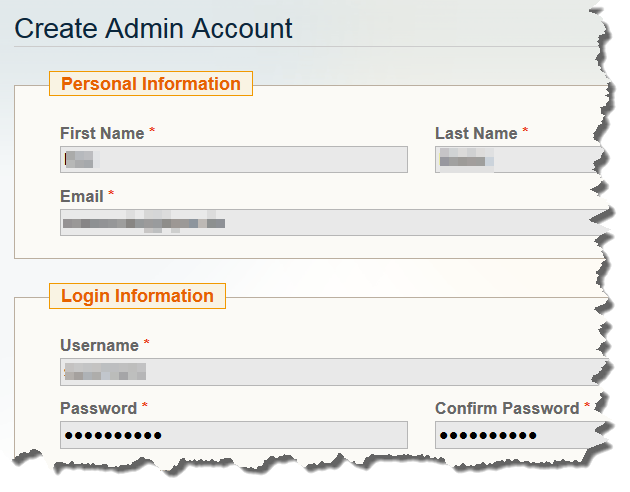Click the red asterisk next to Email

pyautogui.click(x=112, y=194)
